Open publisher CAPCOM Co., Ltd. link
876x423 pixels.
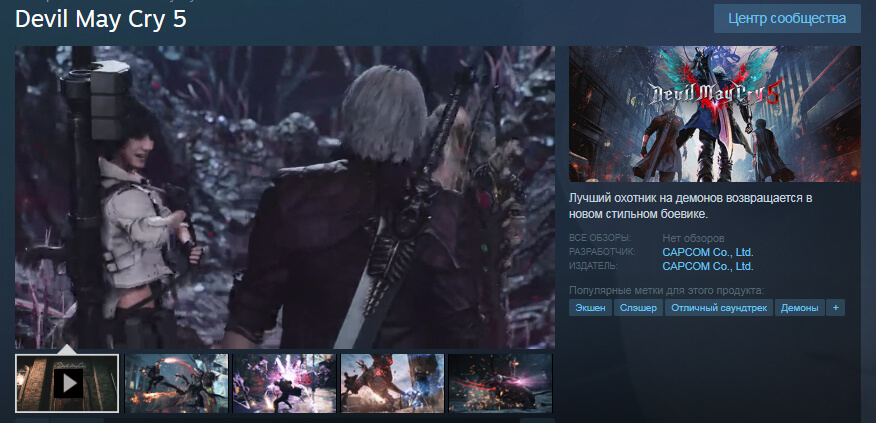pyautogui.click(x=708, y=267)
